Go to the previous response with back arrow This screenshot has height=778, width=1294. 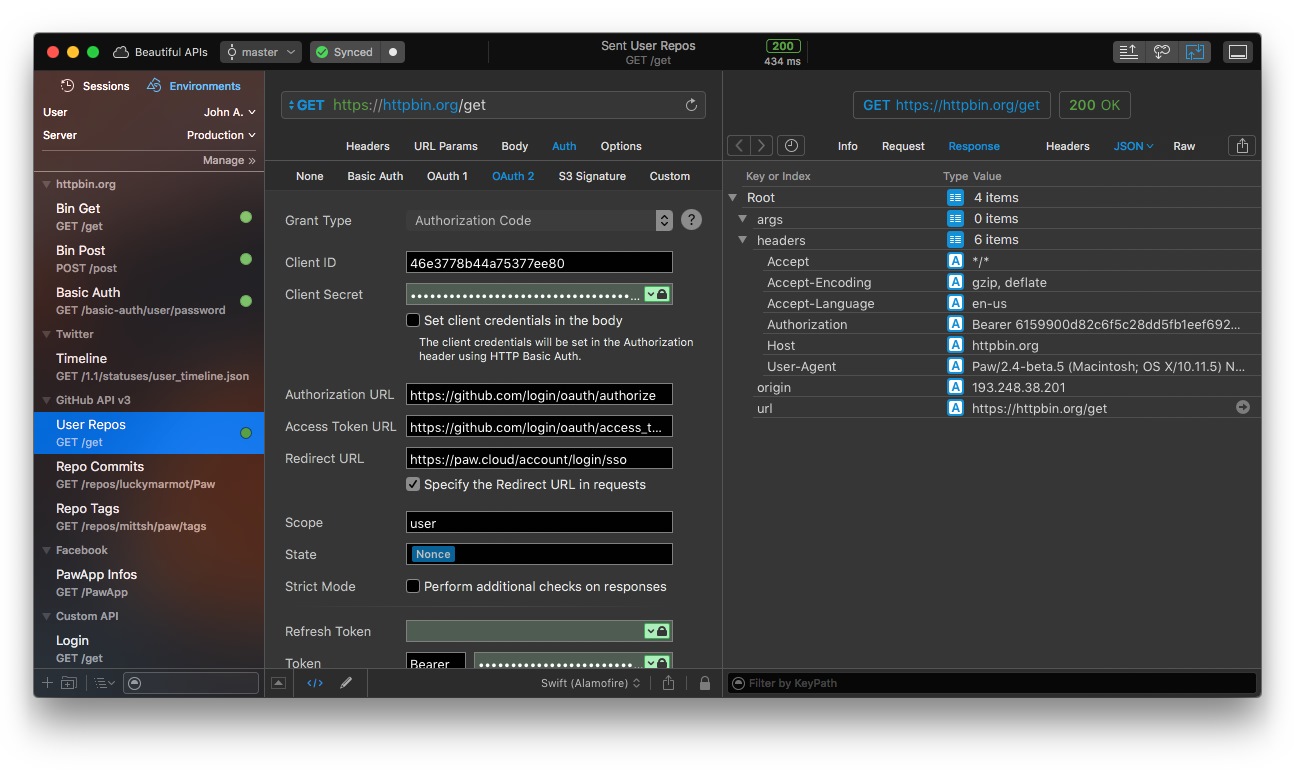click(x=739, y=146)
